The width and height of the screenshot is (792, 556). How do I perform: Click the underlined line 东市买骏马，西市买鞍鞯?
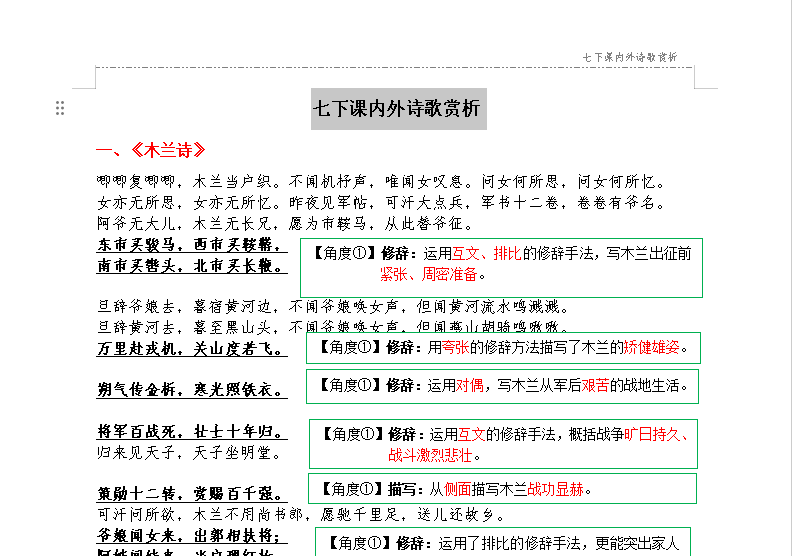[192, 244]
